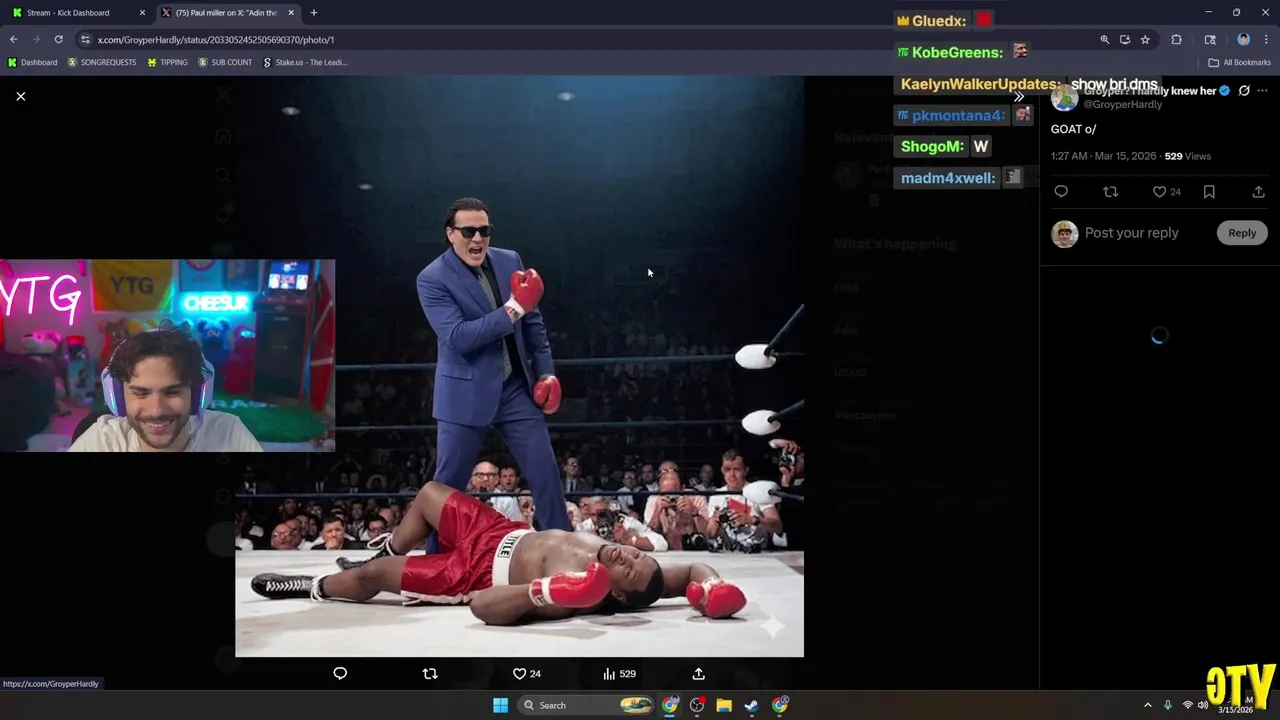Repost using the icon below the photo

[430, 674]
